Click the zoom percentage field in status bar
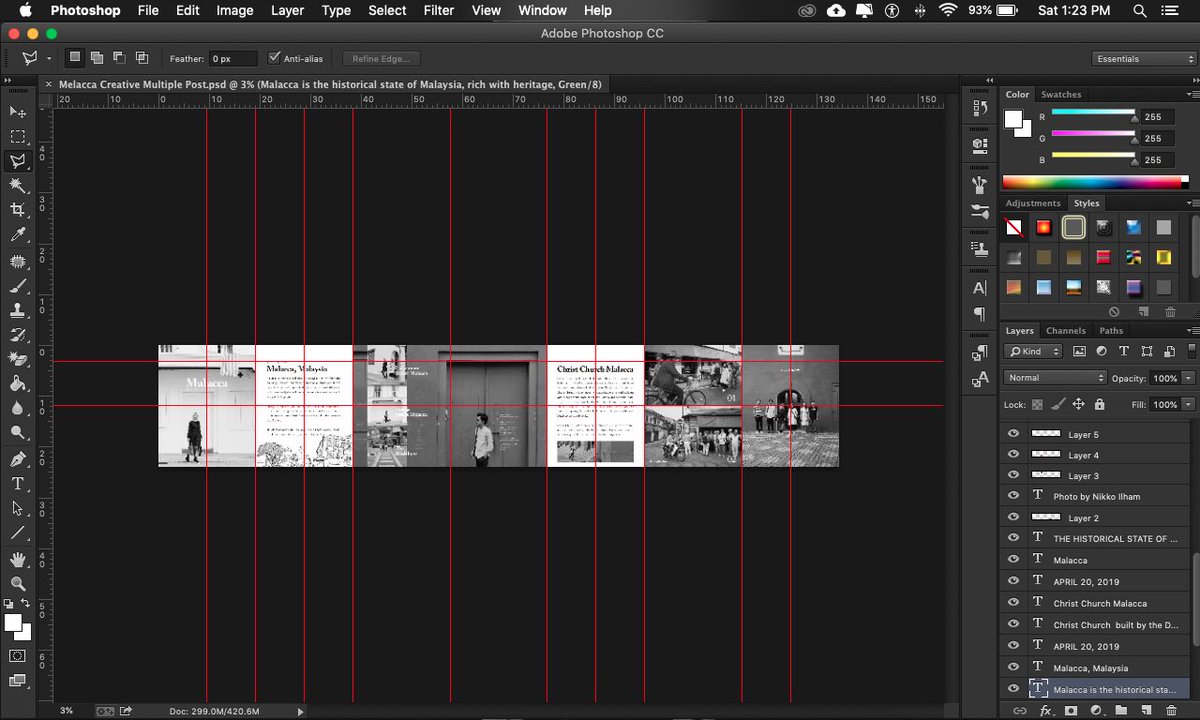1200x720 pixels. click(x=67, y=711)
